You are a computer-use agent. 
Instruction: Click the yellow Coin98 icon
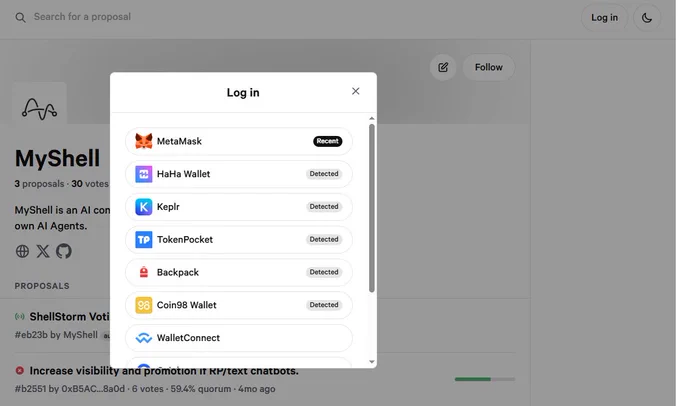tap(144, 305)
